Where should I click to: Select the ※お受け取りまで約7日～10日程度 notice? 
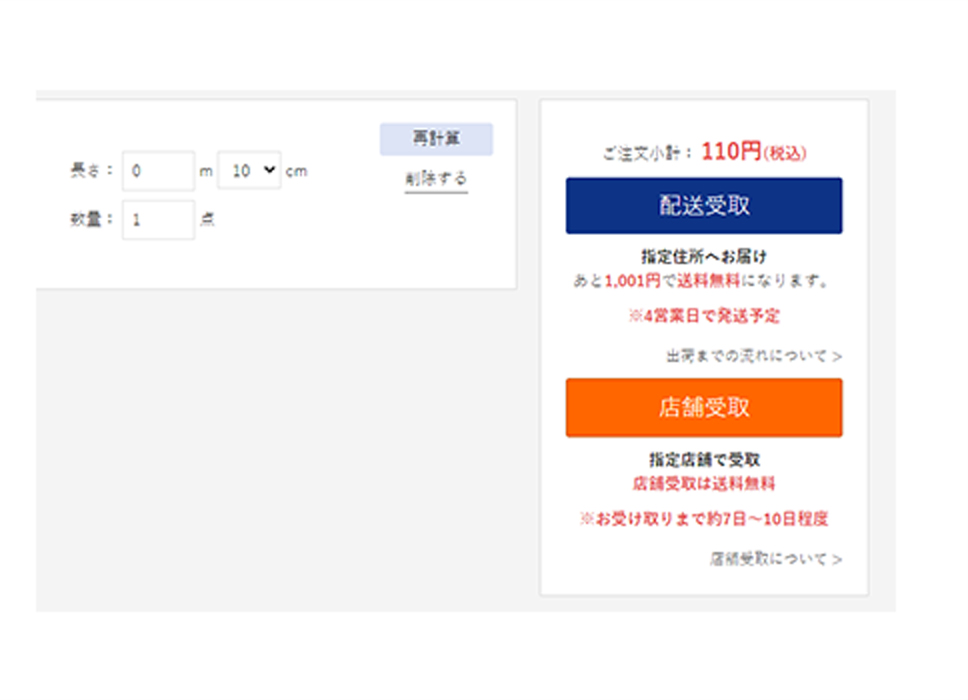click(x=704, y=519)
